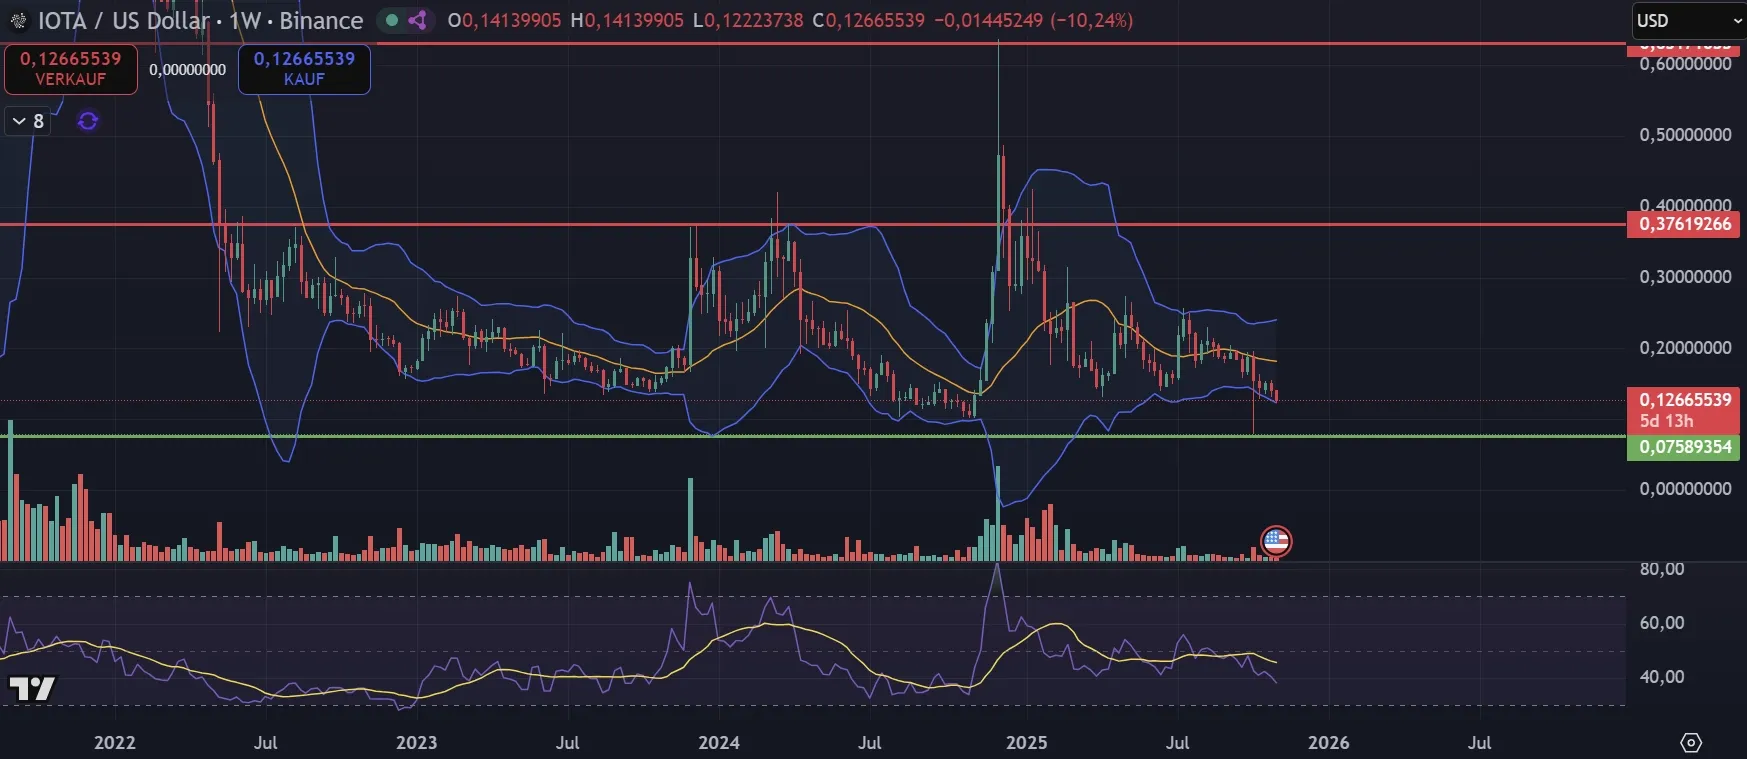This screenshot has width=1747, height=759.
Task: Click the IOTA coin logo icon
Action: pyautogui.click(x=17, y=21)
